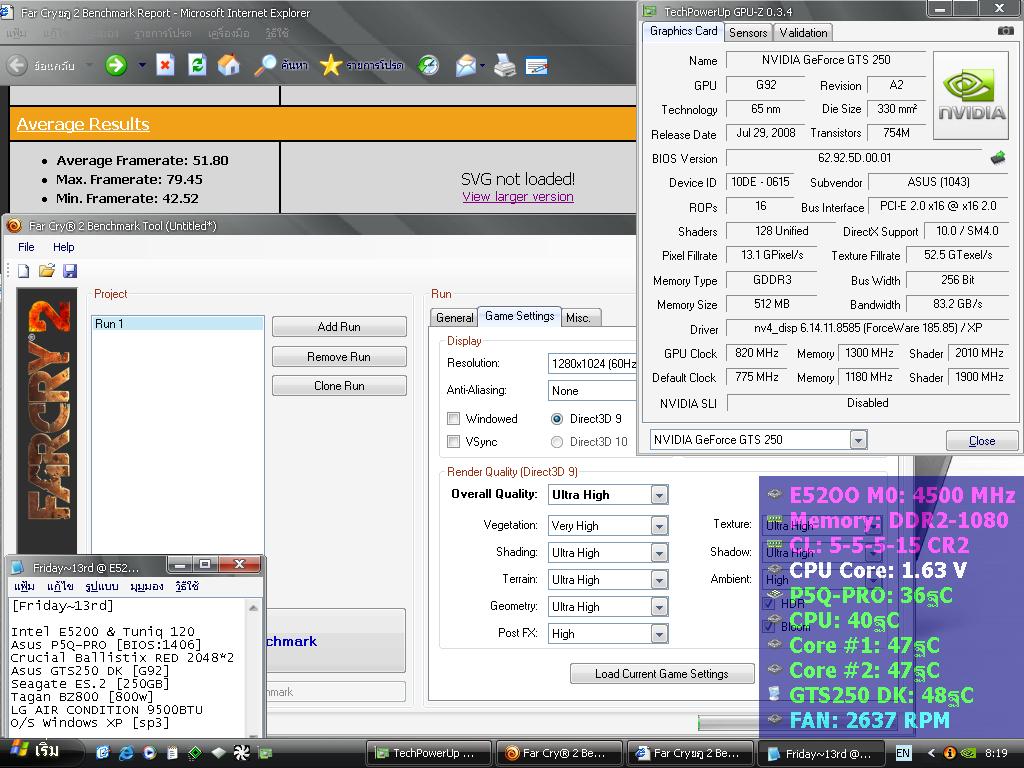The width and height of the screenshot is (1024, 768).
Task: Click the Remove Run button
Action: pyautogui.click(x=339, y=357)
